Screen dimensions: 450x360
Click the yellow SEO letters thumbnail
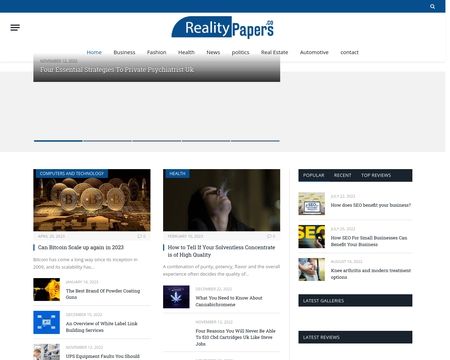click(312, 236)
